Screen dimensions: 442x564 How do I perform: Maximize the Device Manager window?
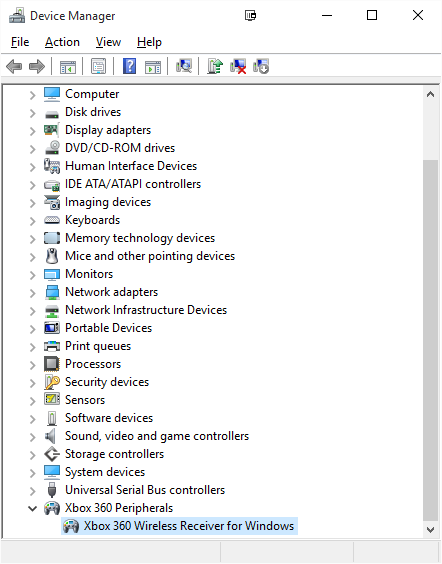click(372, 15)
